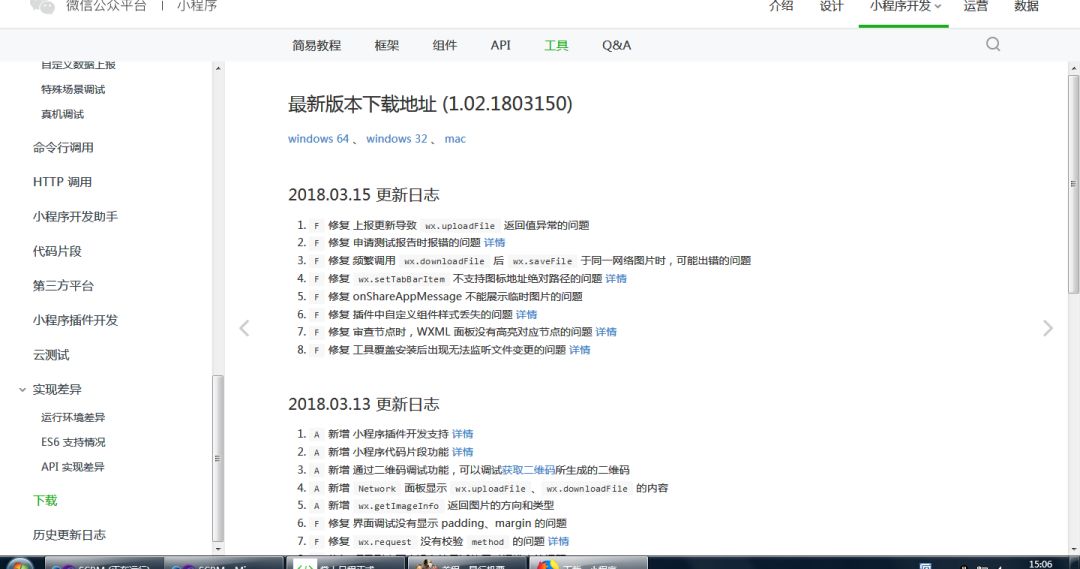Open 详情 link for 小程序代码片段功能
This screenshot has height=569, width=1080.
tap(463, 452)
